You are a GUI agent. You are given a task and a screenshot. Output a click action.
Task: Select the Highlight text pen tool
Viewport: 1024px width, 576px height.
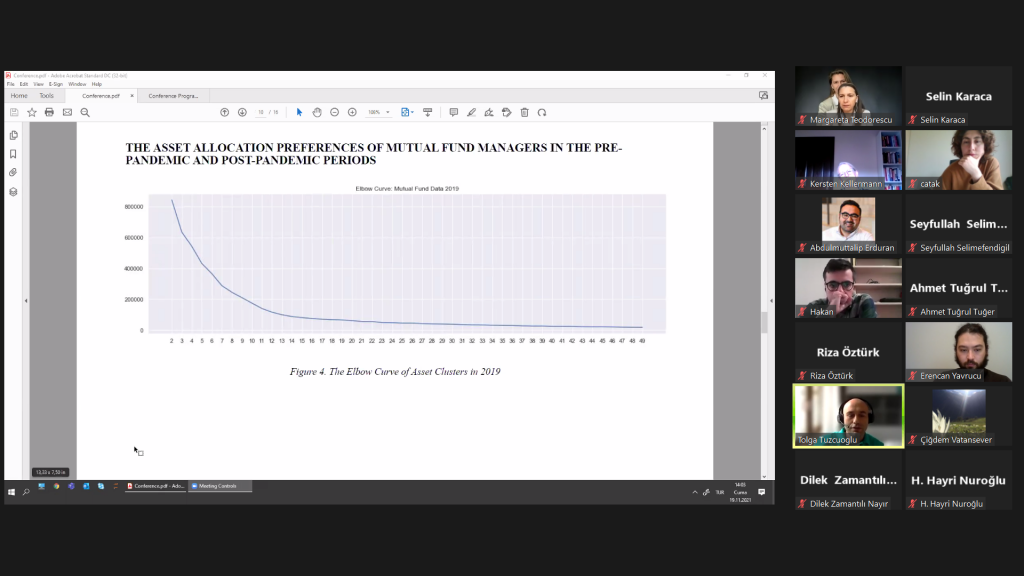(472, 112)
